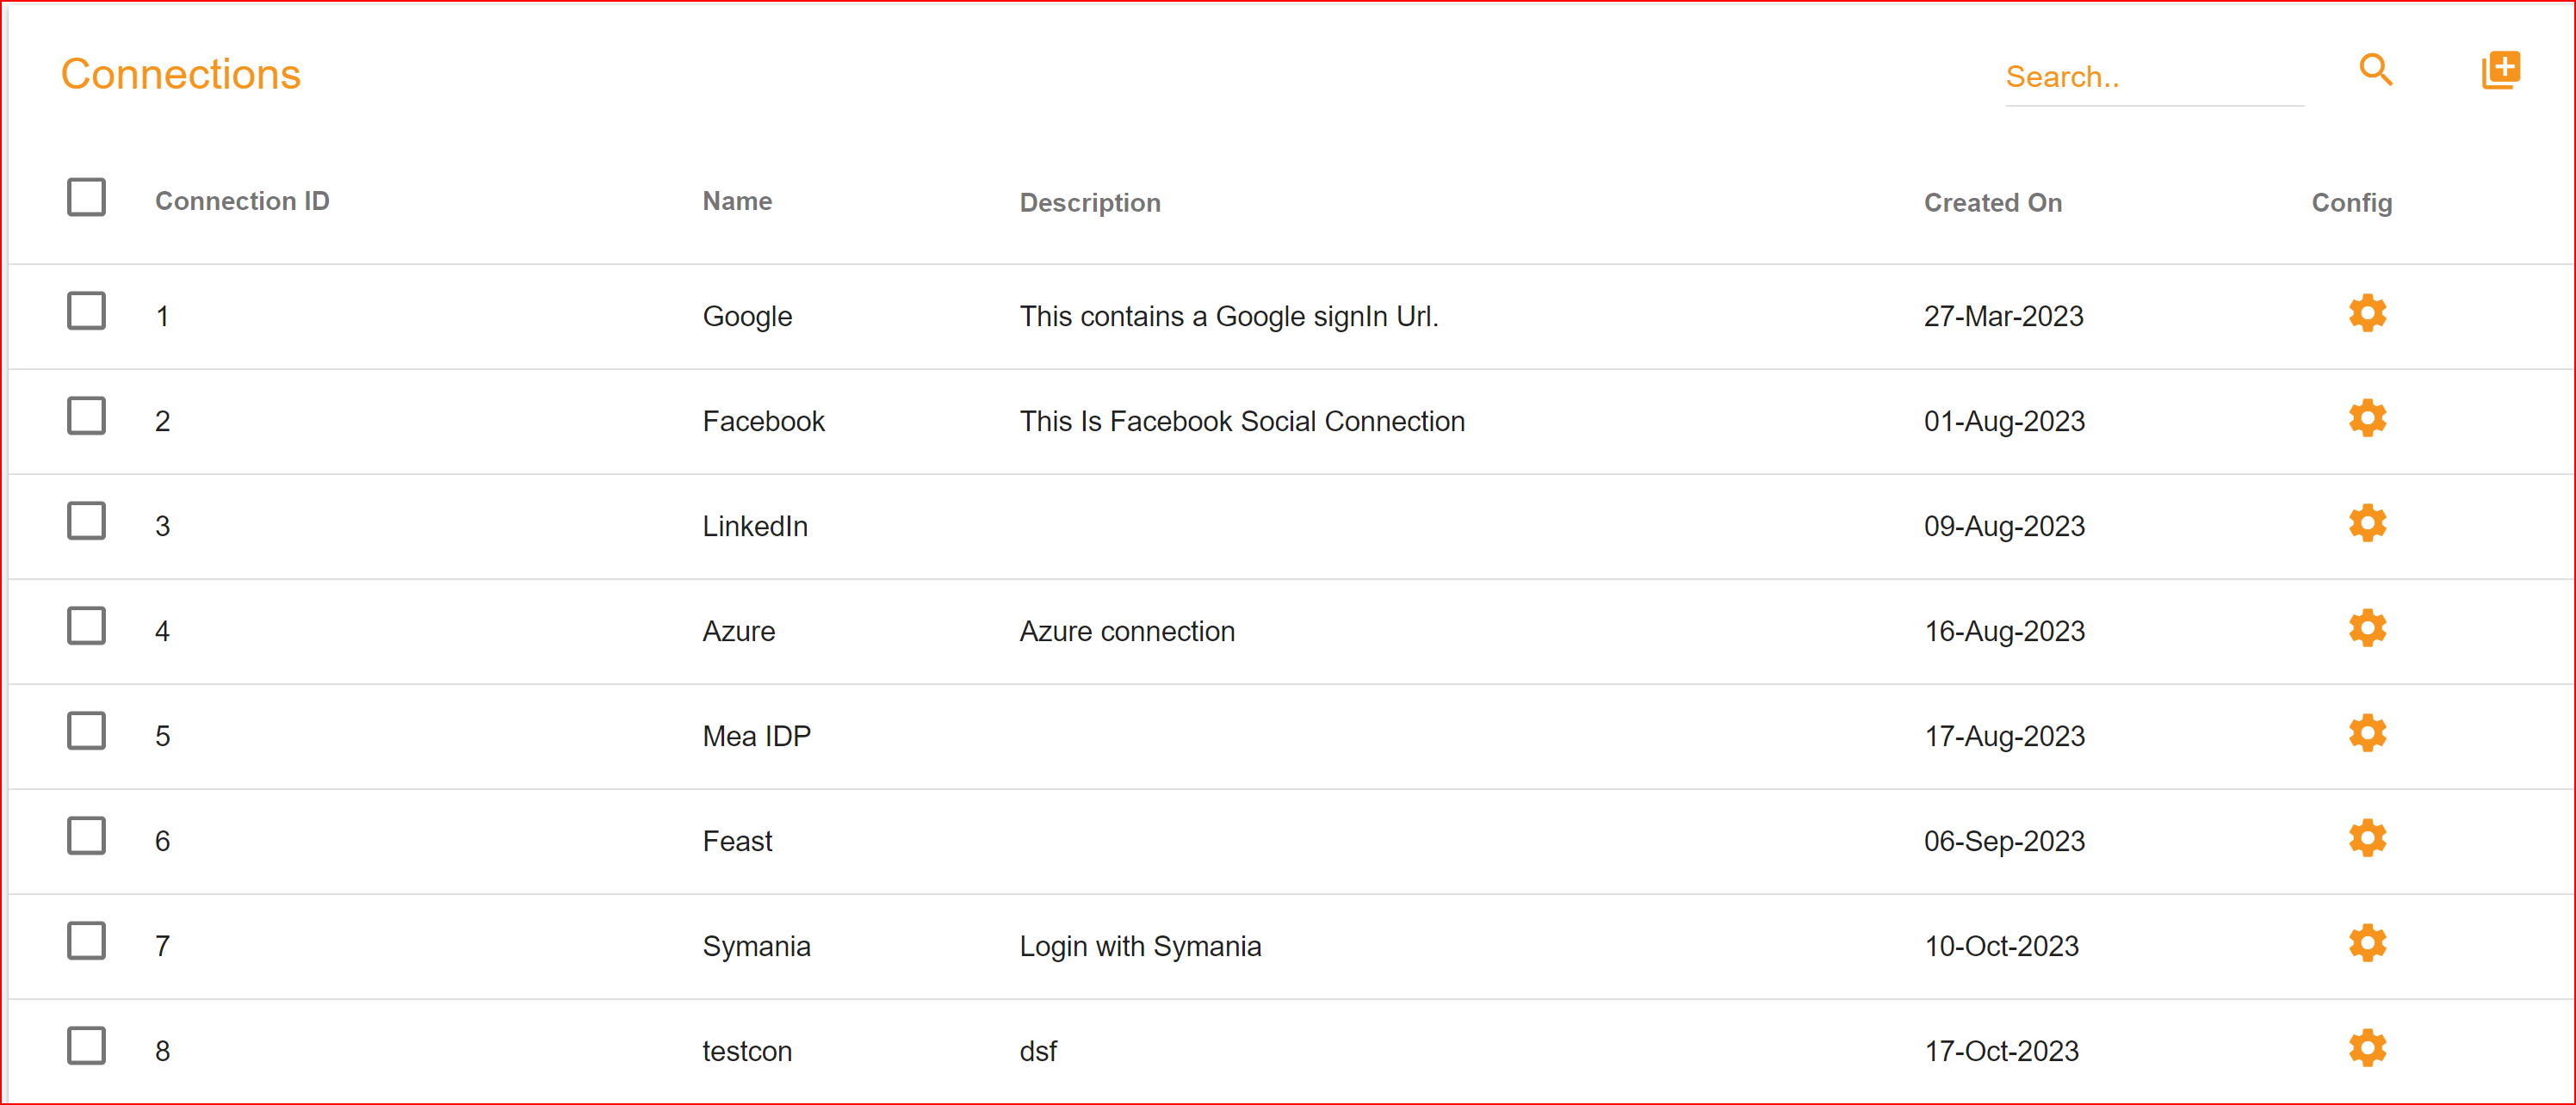Screen dimensions: 2576x1105
Task: Open config gear for Symania connection
Action: [2366, 942]
